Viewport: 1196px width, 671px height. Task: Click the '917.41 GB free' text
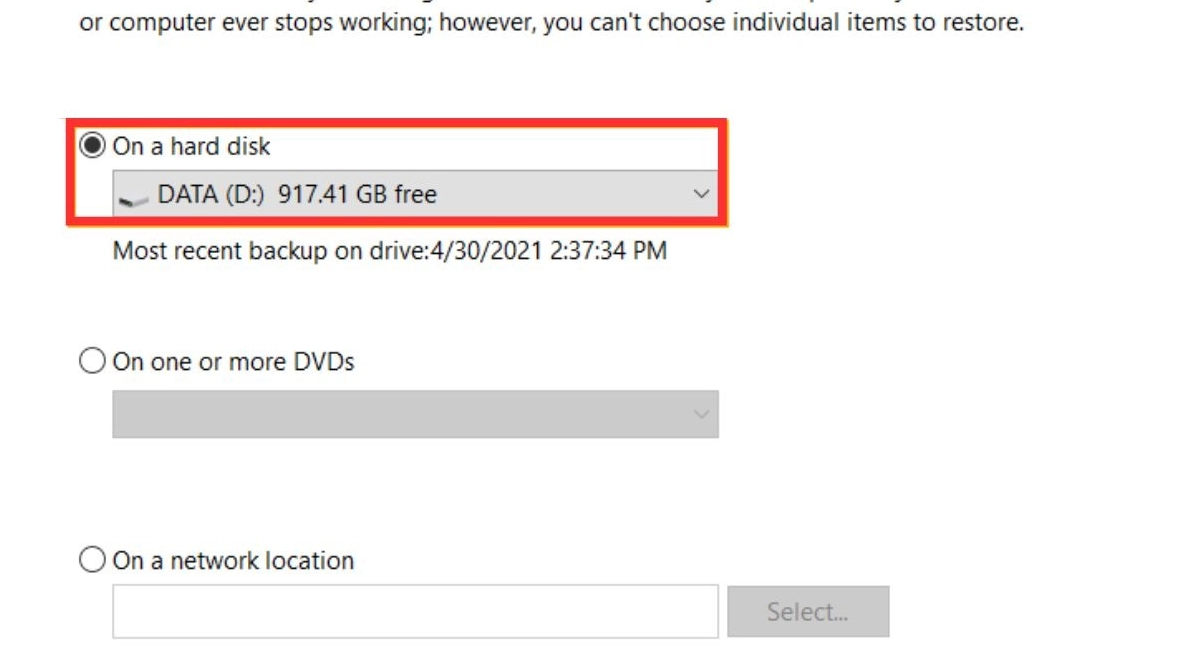coord(357,194)
